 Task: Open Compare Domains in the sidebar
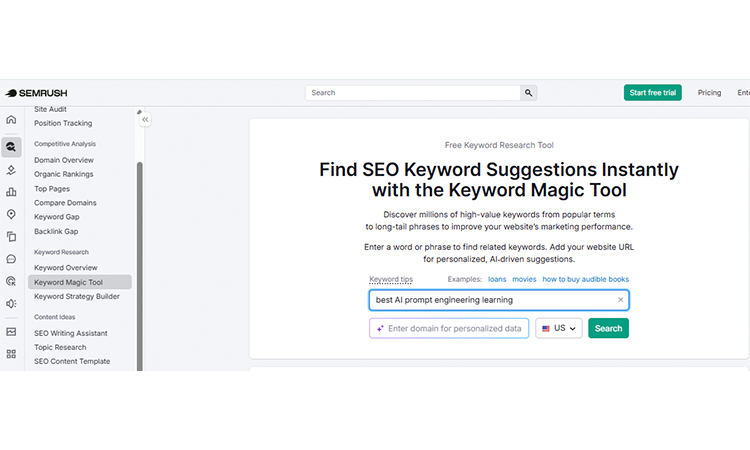(65, 203)
